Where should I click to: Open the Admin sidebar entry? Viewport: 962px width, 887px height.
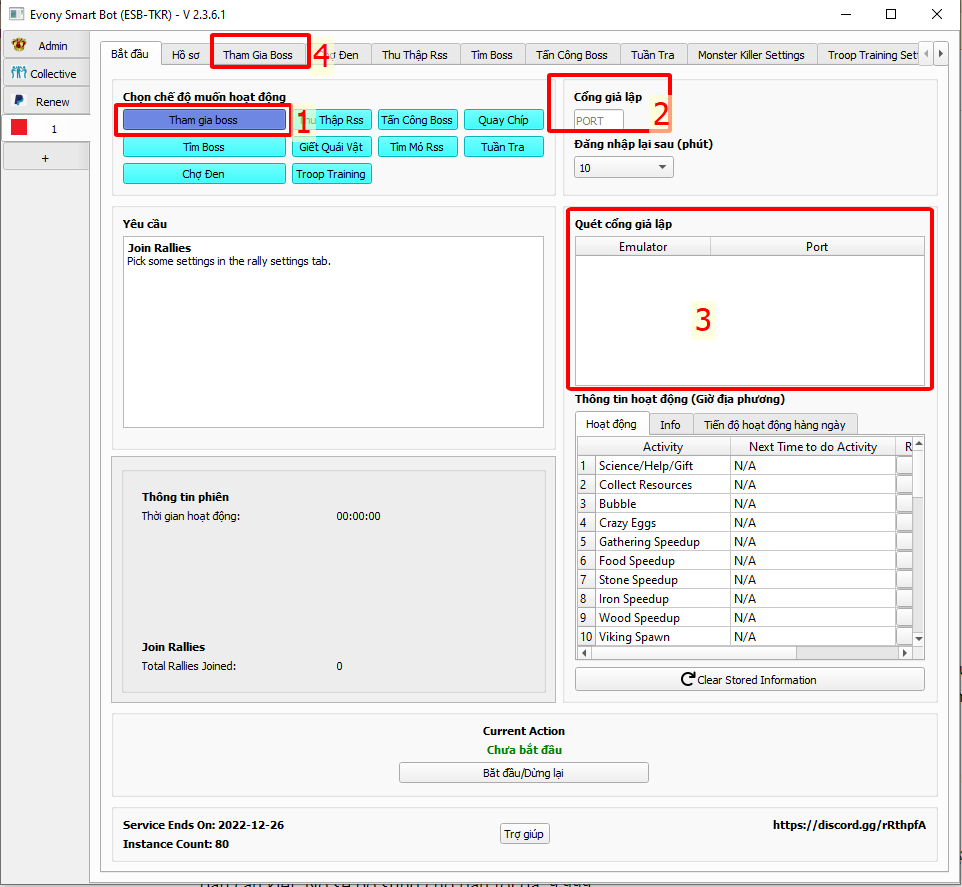pyautogui.click(x=46, y=46)
